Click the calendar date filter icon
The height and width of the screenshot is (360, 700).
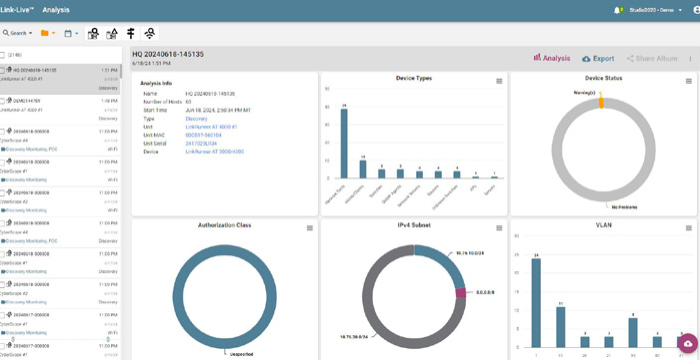68,33
